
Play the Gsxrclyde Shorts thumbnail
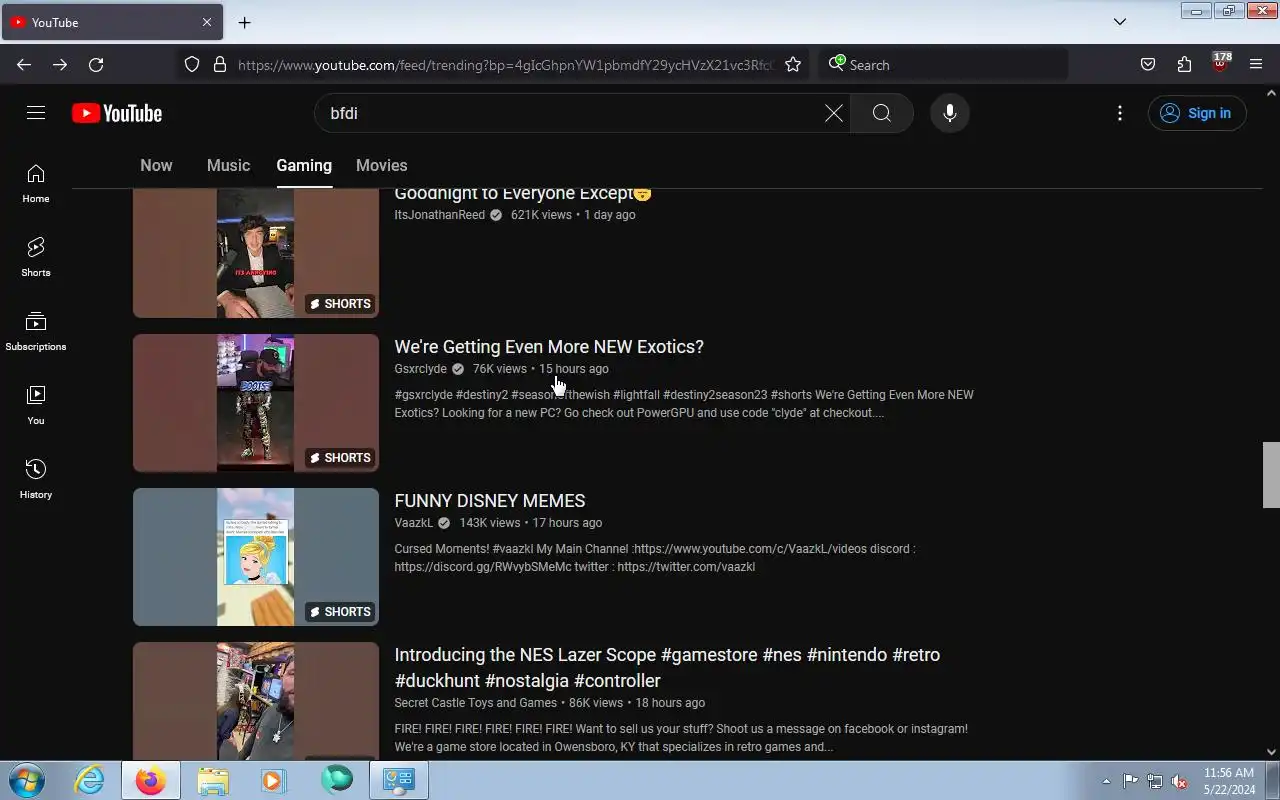click(x=256, y=403)
